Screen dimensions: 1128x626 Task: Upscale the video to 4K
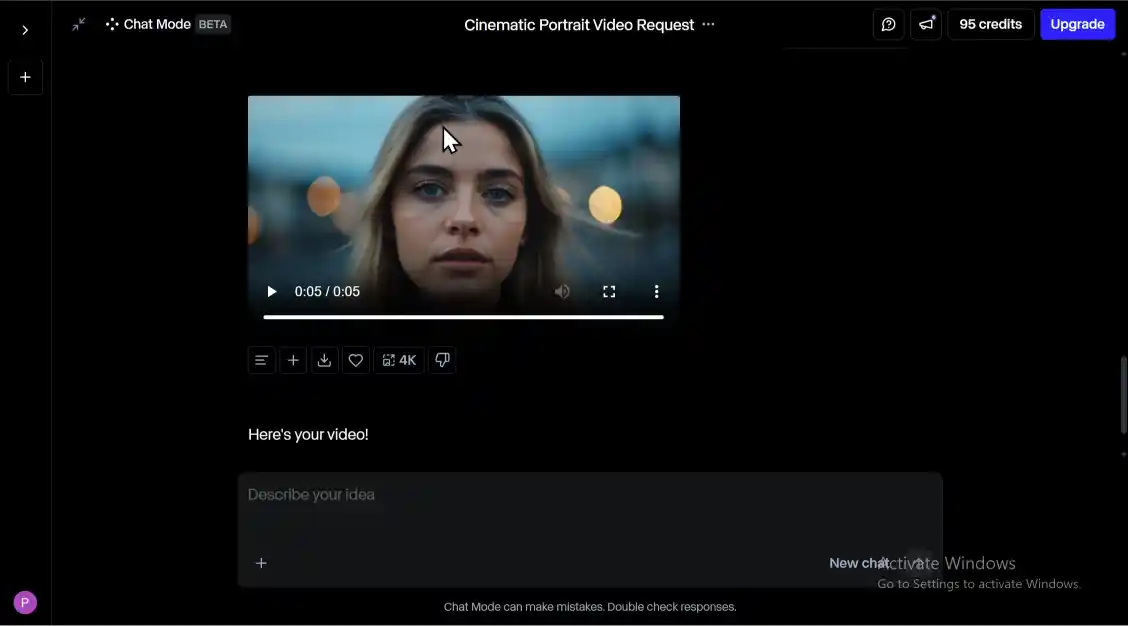pos(399,360)
